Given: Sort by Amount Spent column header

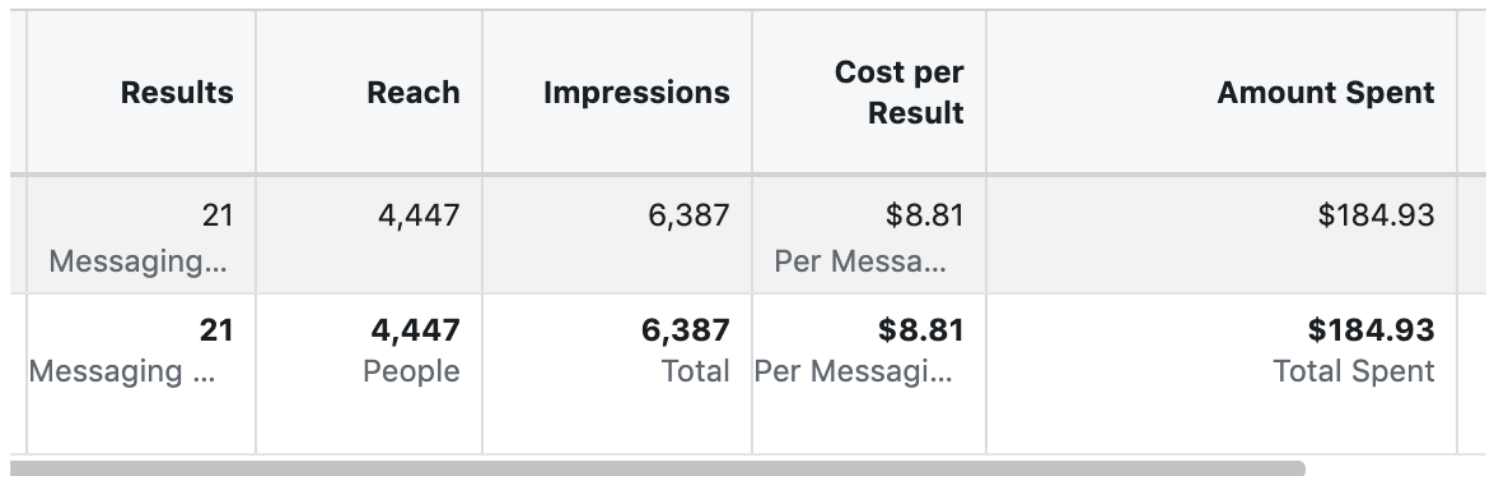Looking at the screenshot, I should pyautogui.click(x=1325, y=93).
